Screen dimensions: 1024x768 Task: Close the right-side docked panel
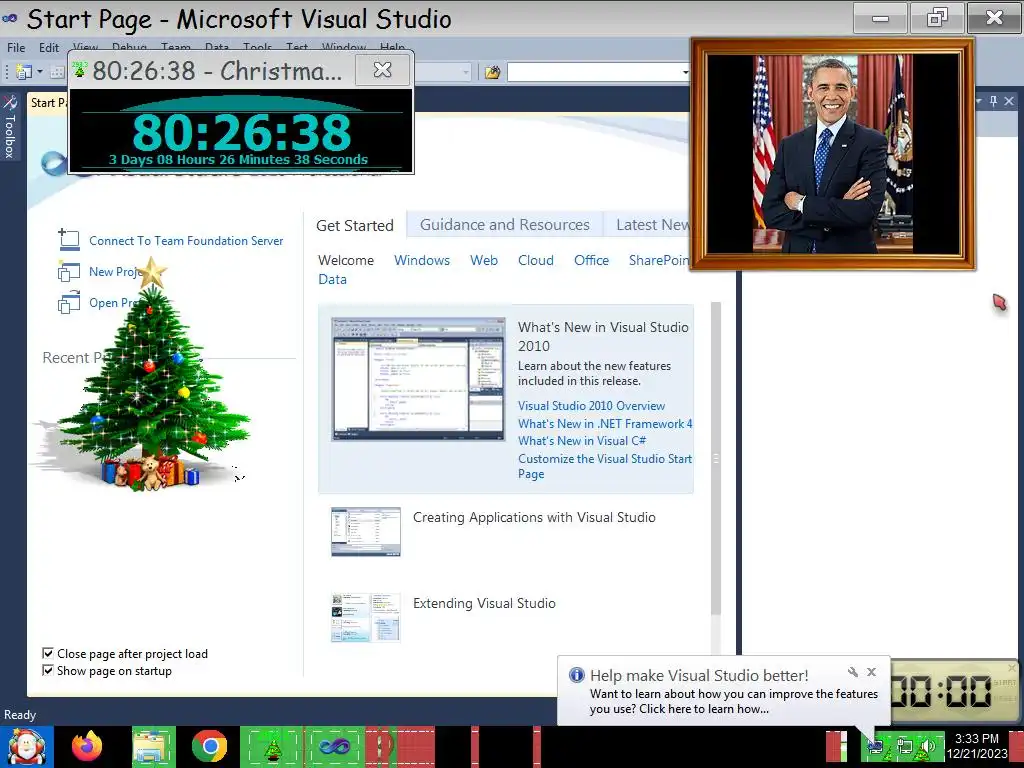click(x=1009, y=101)
